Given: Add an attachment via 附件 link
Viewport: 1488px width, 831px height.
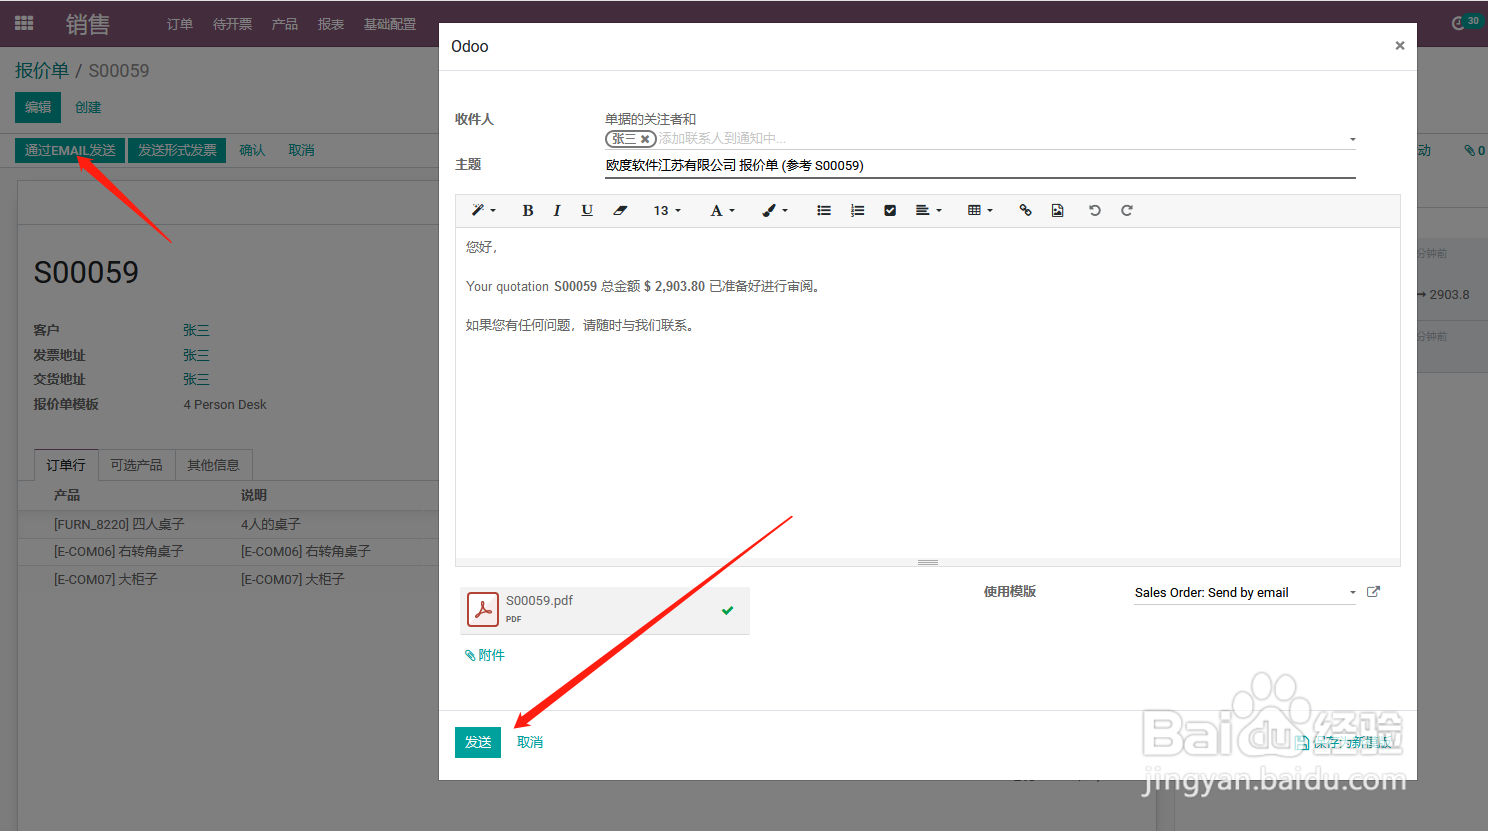Looking at the screenshot, I should (486, 655).
